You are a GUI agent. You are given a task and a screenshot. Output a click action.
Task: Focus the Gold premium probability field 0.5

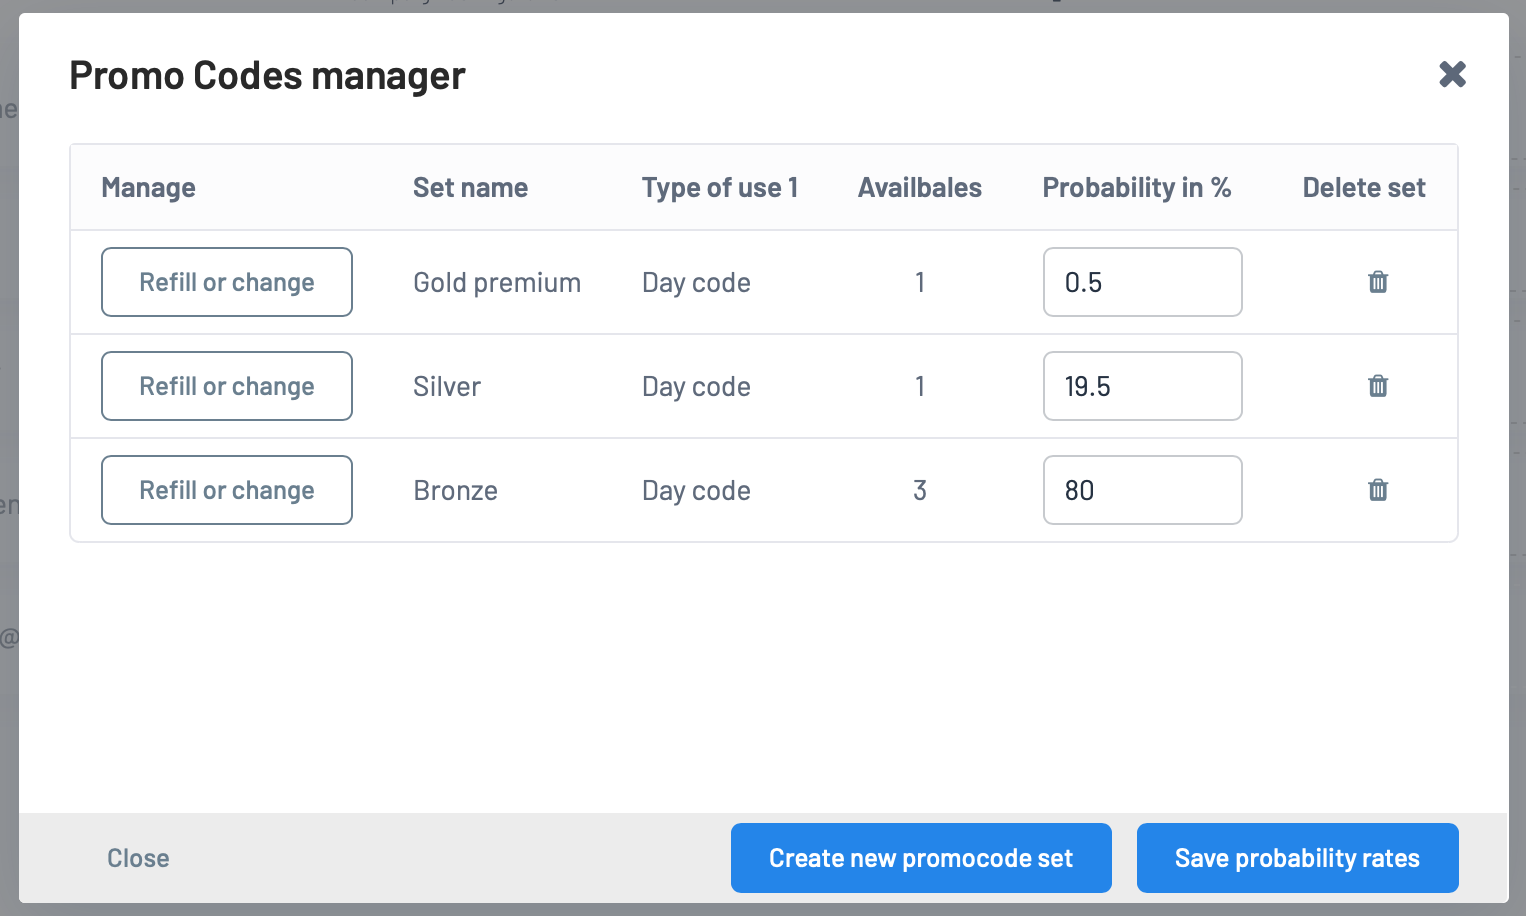[x=1142, y=282]
